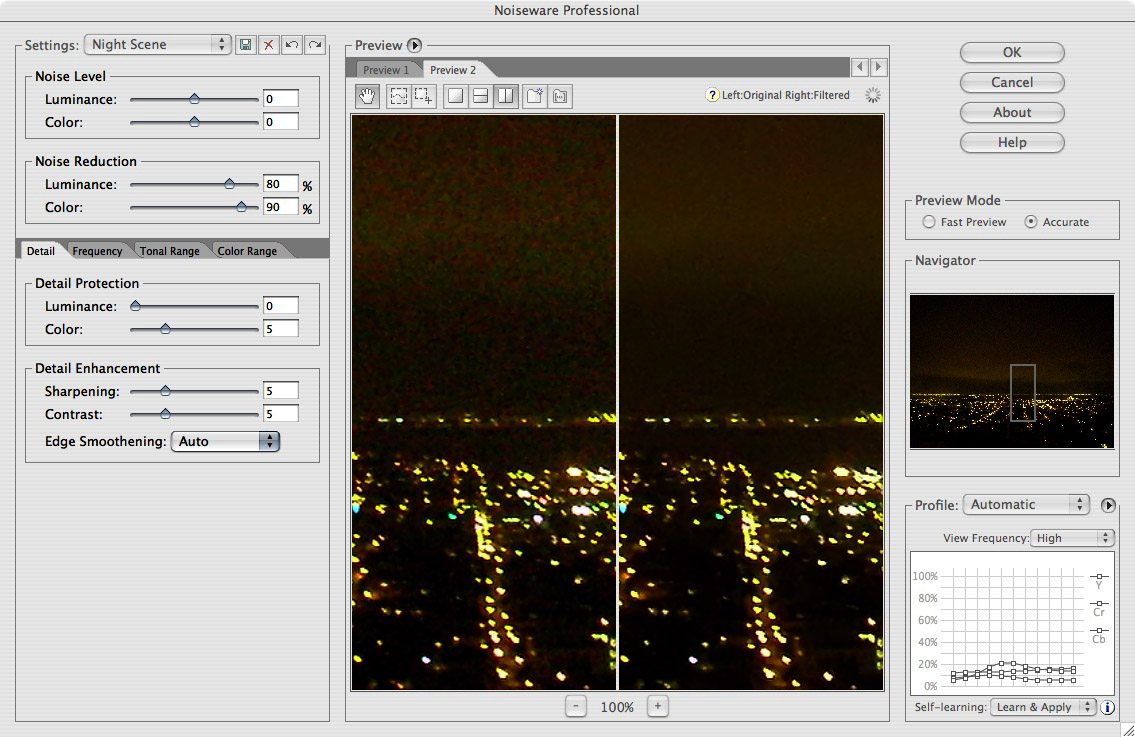This screenshot has width=1135, height=737.
Task: Select the hand pan tool
Action: point(368,96)
